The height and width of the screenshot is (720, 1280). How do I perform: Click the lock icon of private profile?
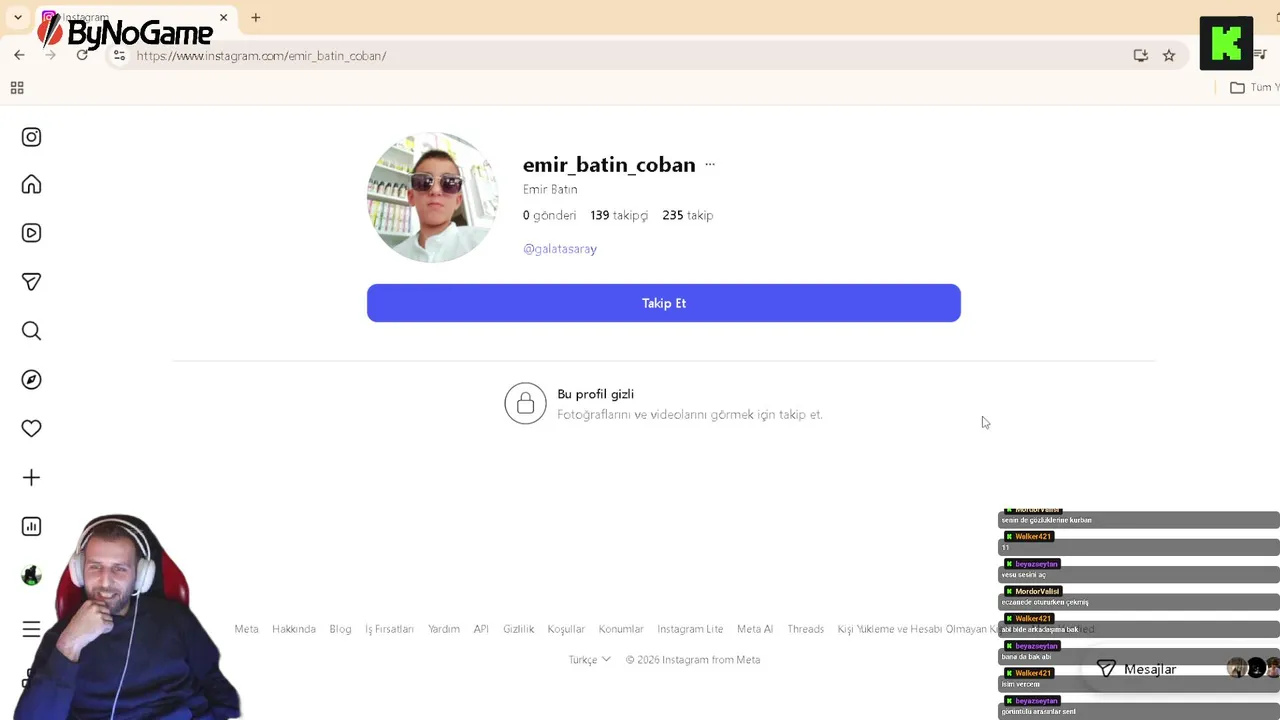[525, 404]
